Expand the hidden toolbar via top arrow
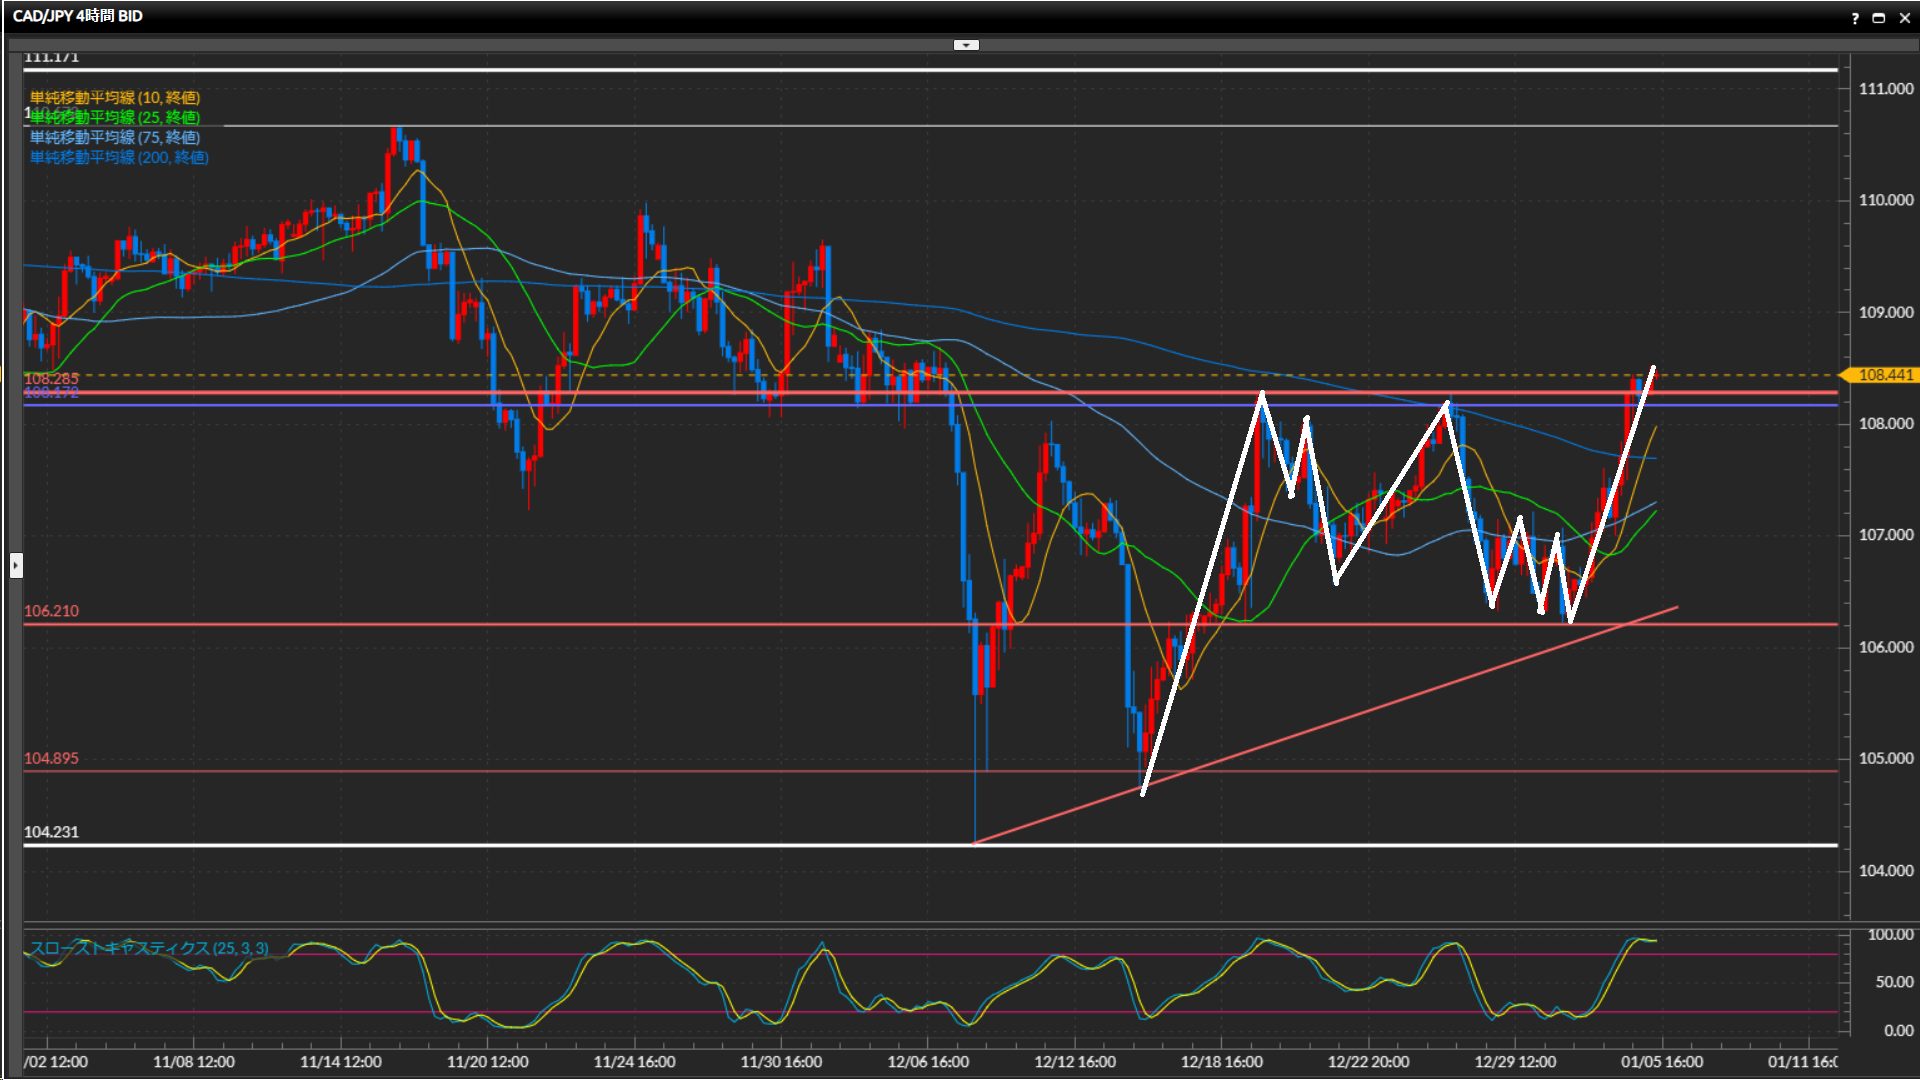 966,45
